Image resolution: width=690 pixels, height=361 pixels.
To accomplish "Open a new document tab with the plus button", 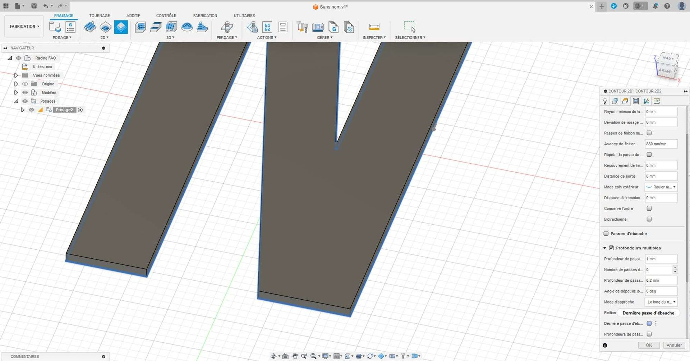I will coord(602,6).
